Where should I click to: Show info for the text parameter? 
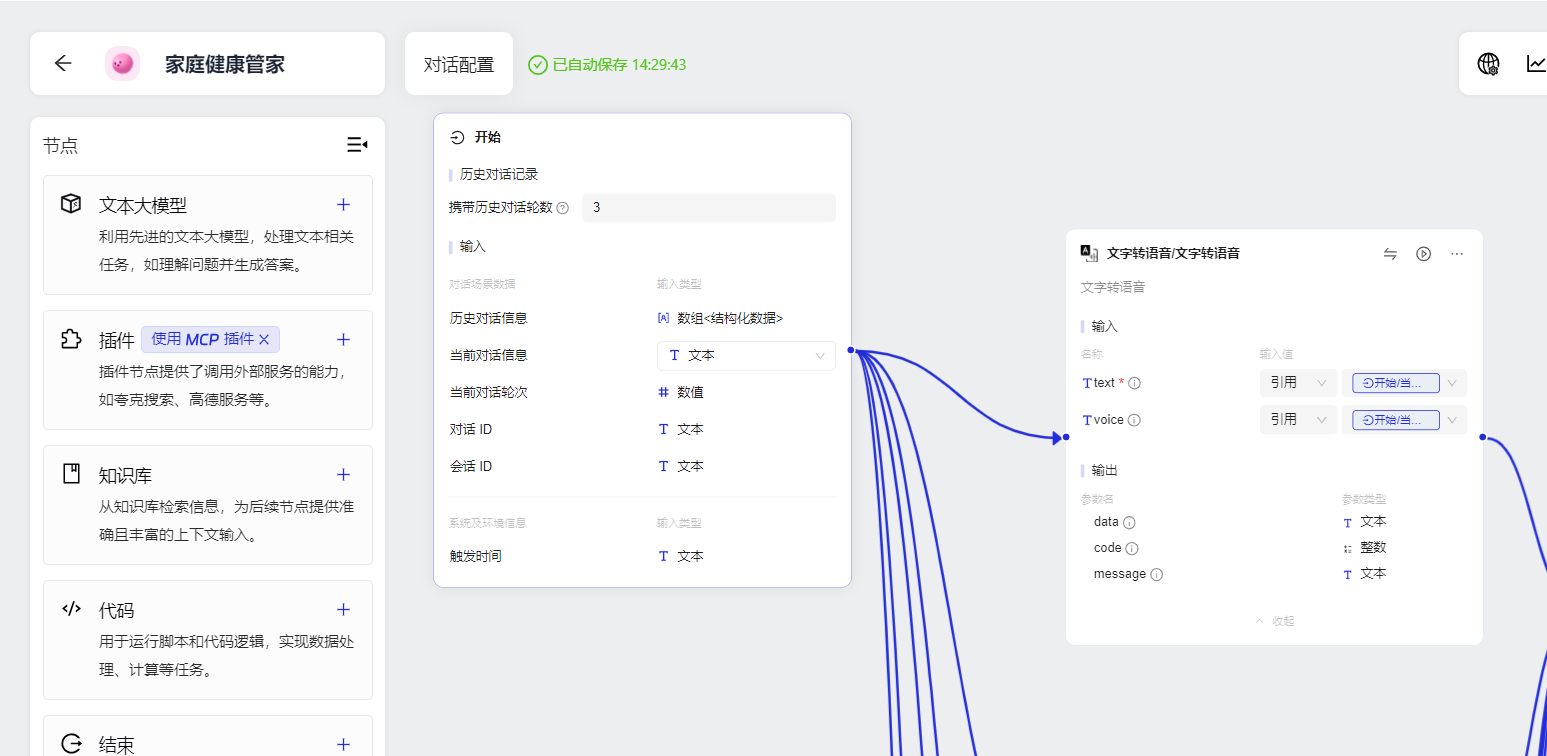point(1135,383)
